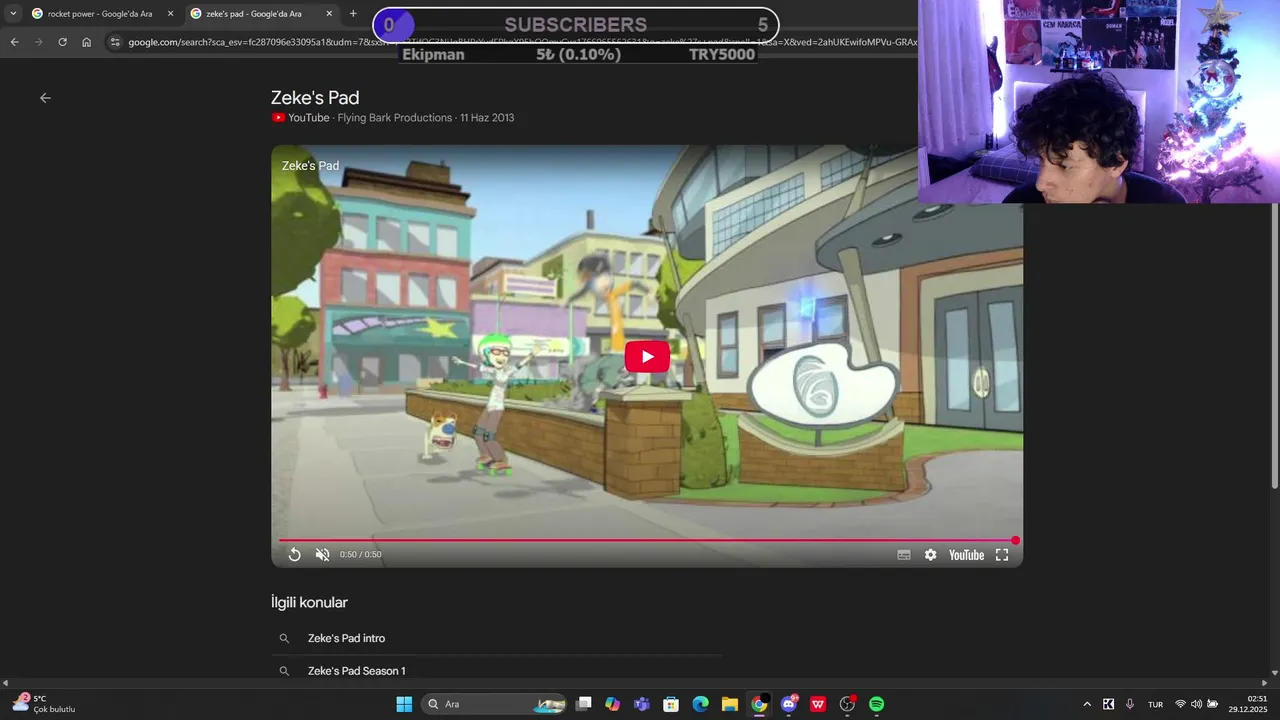Open OBS Studio from taskbar

[x=847, y=704]
